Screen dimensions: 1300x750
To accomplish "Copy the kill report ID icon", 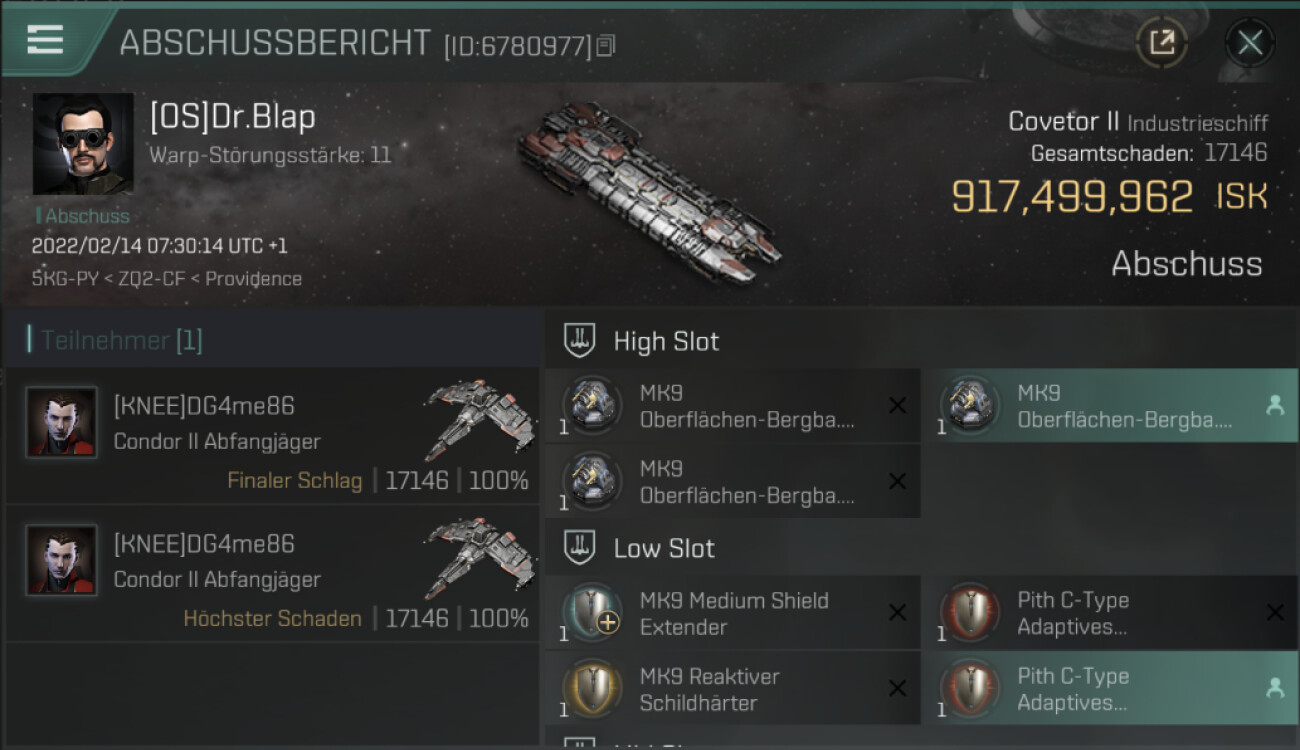I will 605,45.
